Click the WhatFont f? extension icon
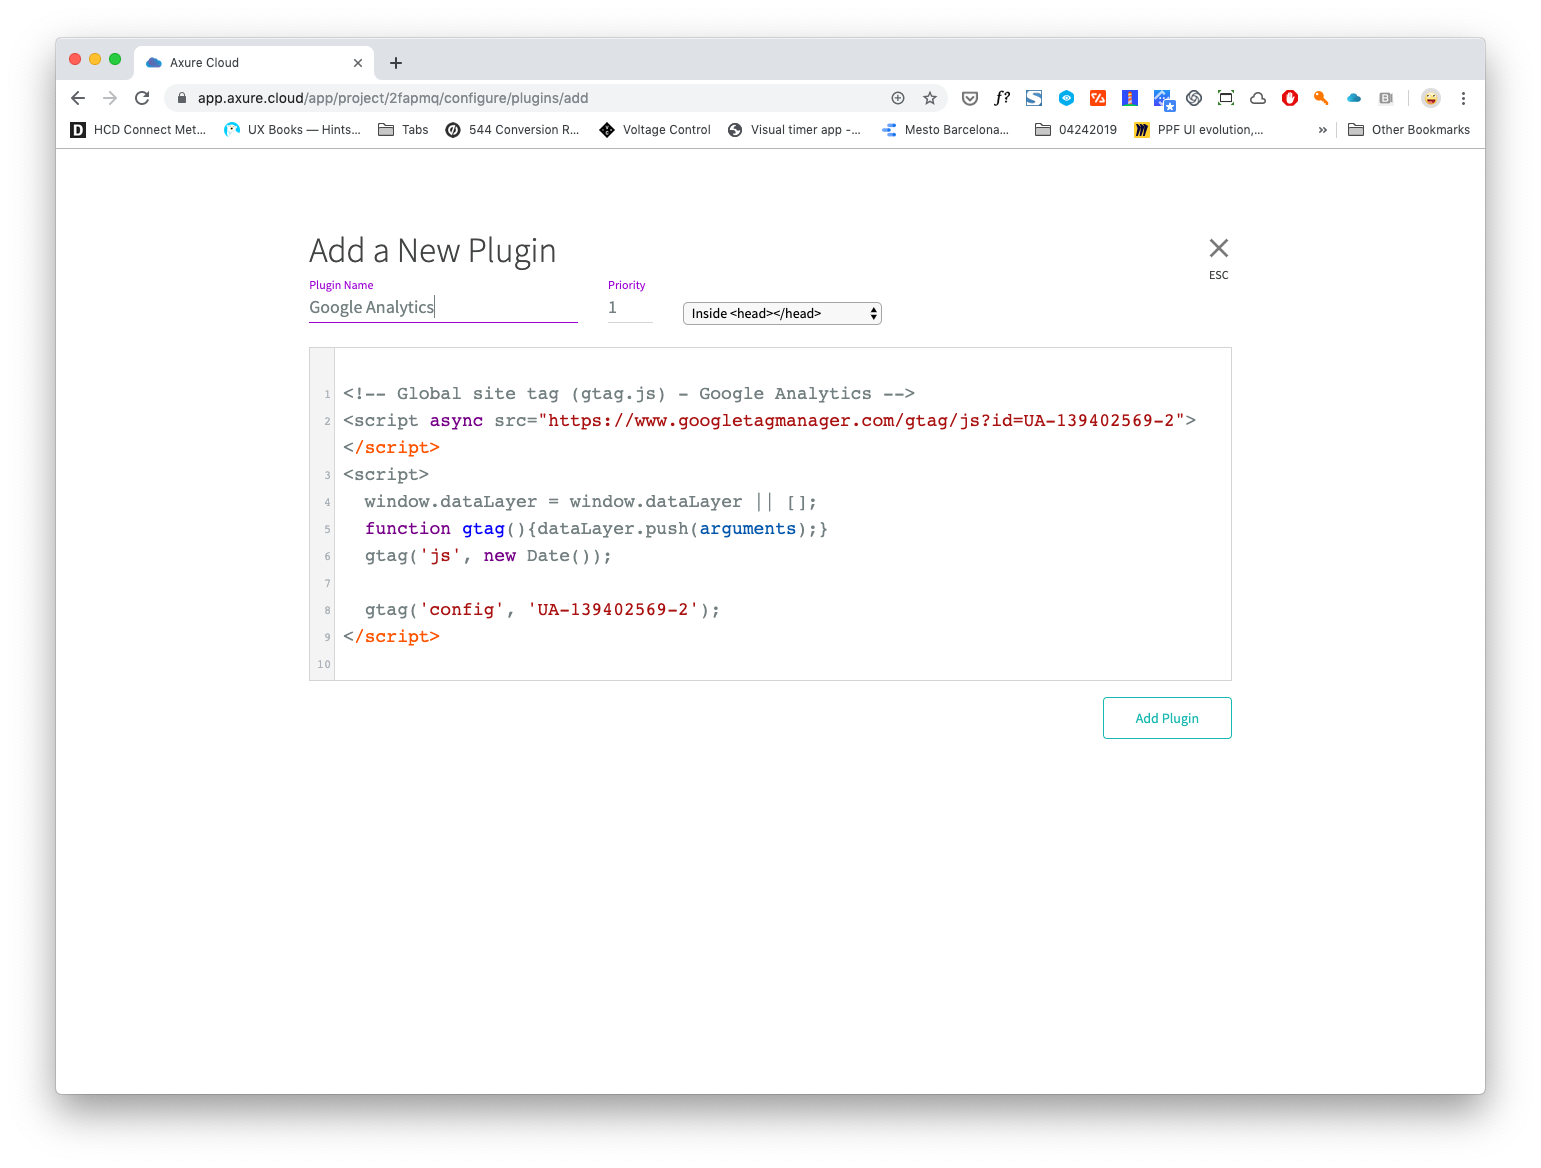Image resolution: width=1541 pixels, height=1168 pixels. (1002, 98)
